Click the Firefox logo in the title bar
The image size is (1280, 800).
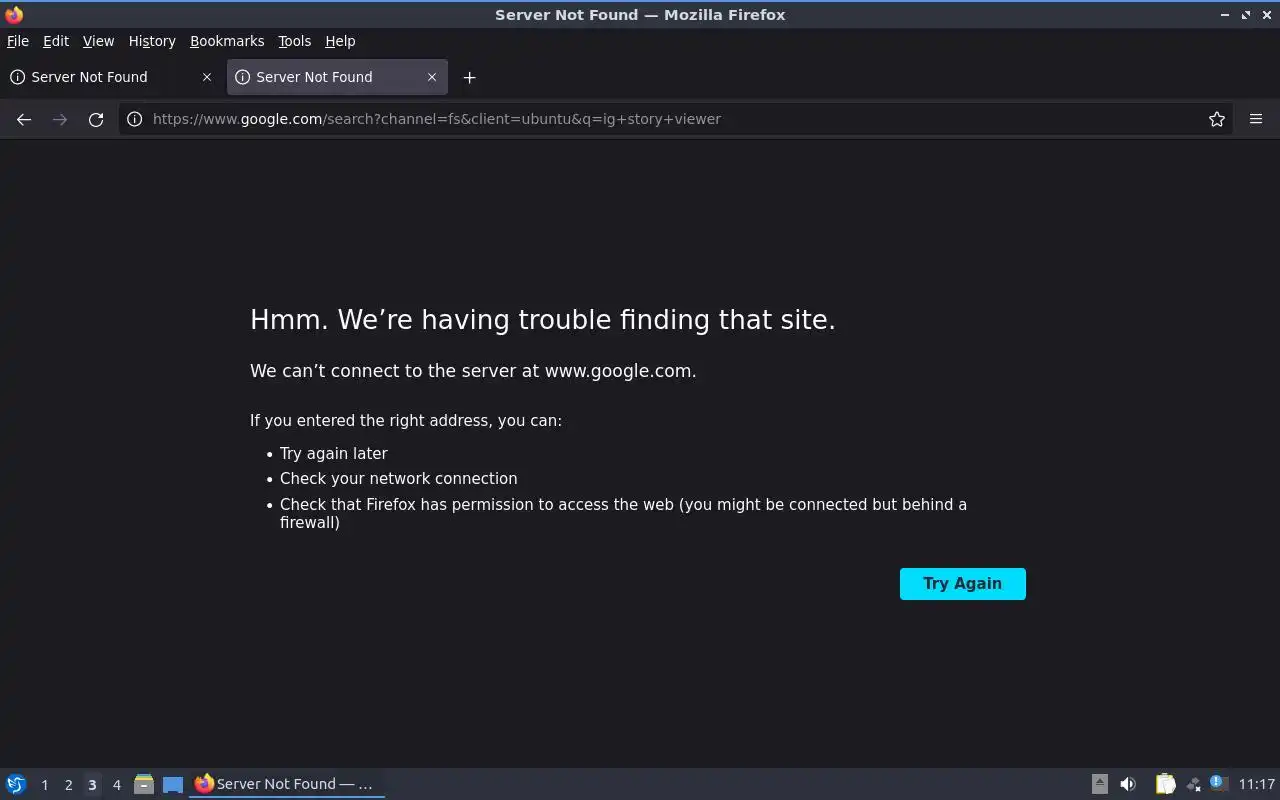click(14, 14)
